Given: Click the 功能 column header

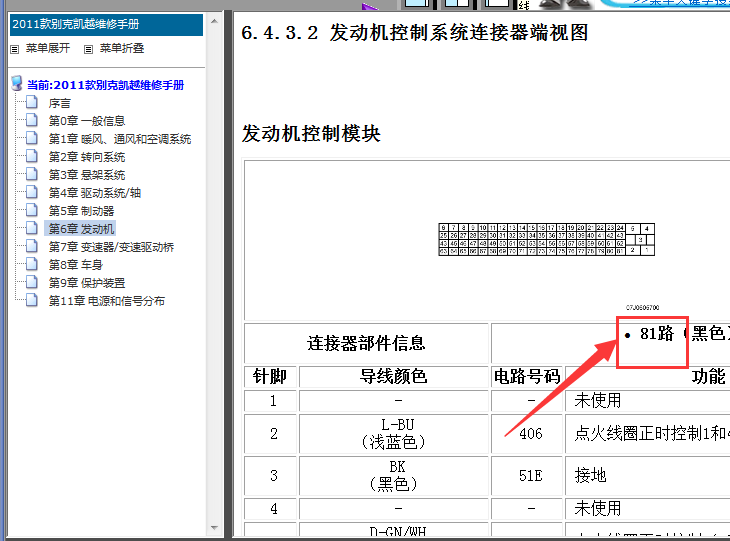Looking at the screenshot, I should [x=709, y=377].
